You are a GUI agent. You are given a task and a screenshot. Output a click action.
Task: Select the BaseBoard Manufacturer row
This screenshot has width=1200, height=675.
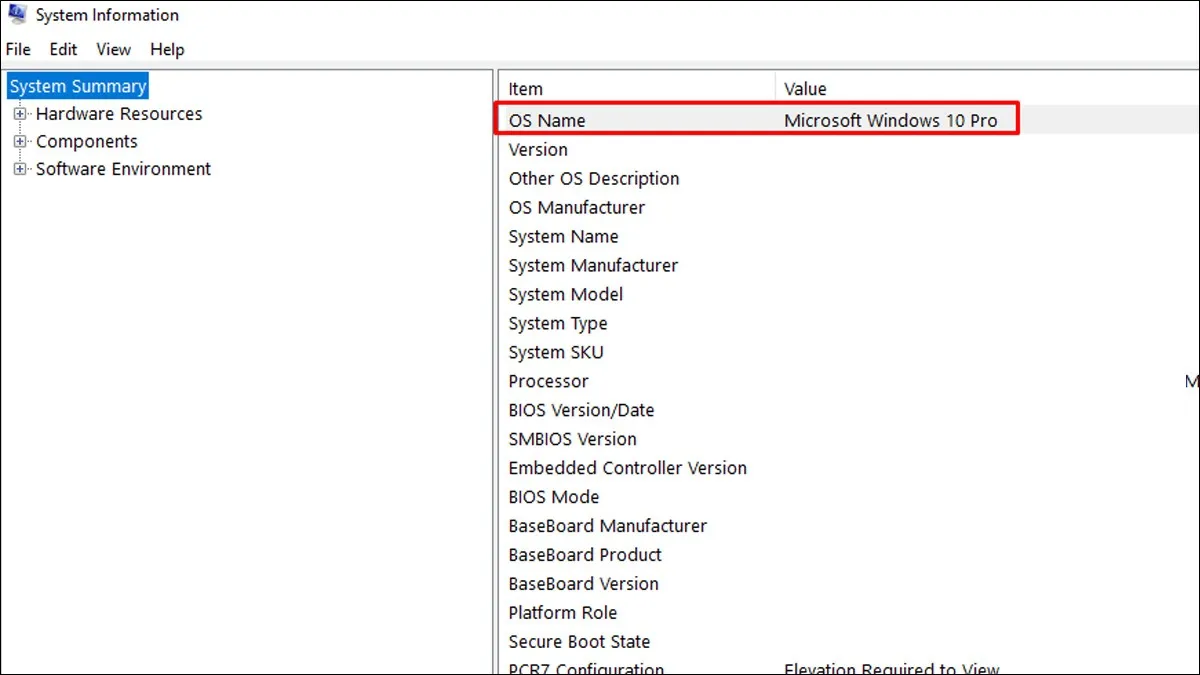pyautogui.click(x=607, y=525)
